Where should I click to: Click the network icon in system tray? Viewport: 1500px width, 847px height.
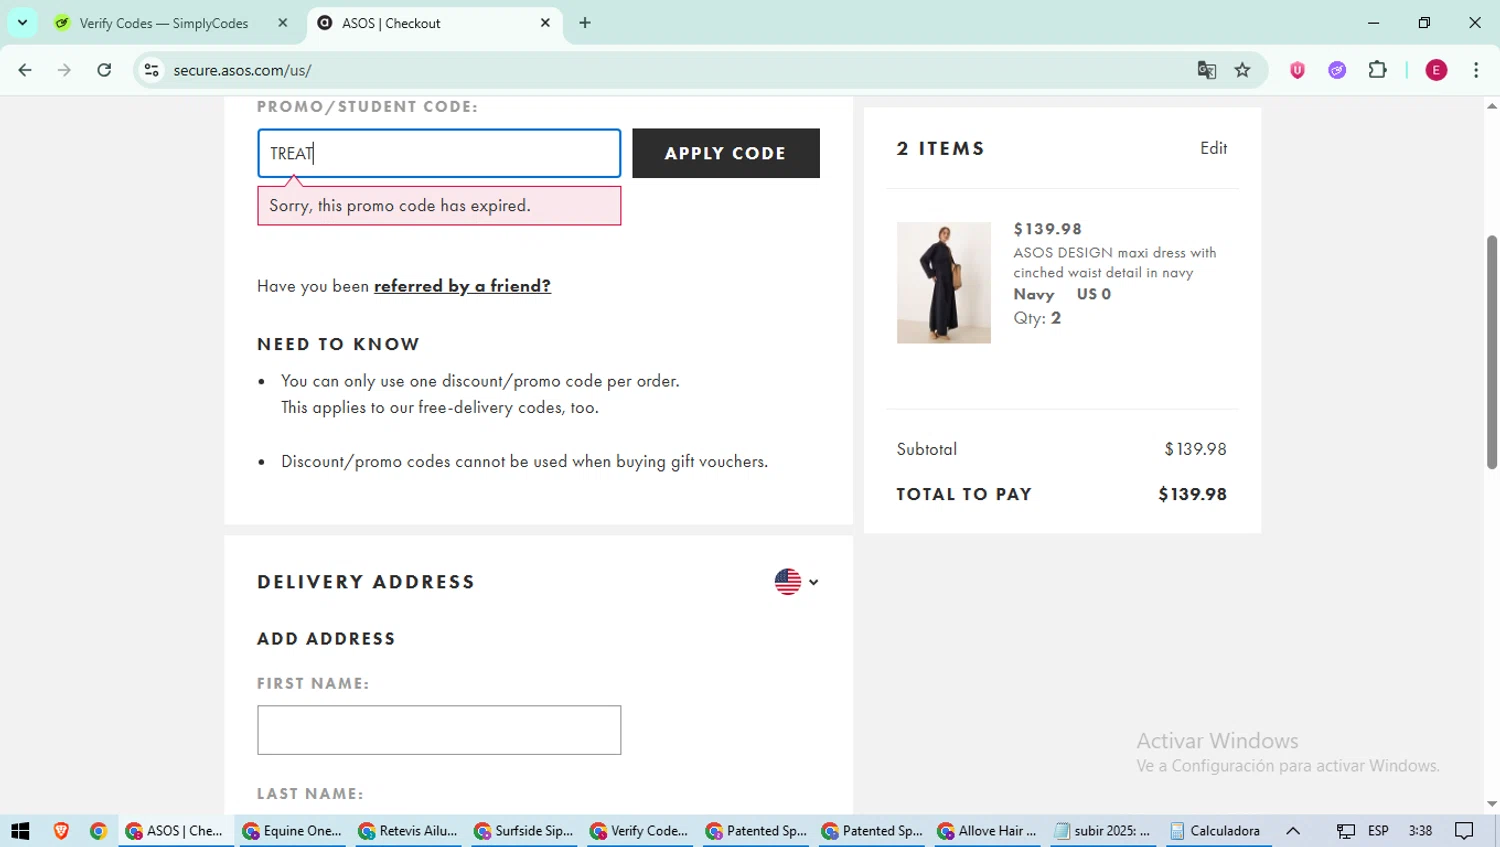pos(1346,831)
